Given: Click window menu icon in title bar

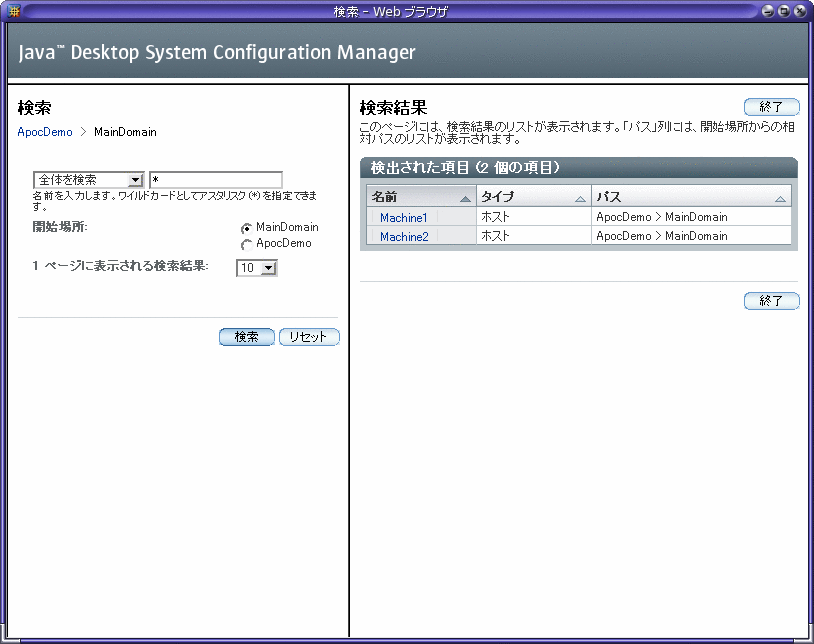Looking at the screenshot, I should pyautogui.click(x=14, y=10).
